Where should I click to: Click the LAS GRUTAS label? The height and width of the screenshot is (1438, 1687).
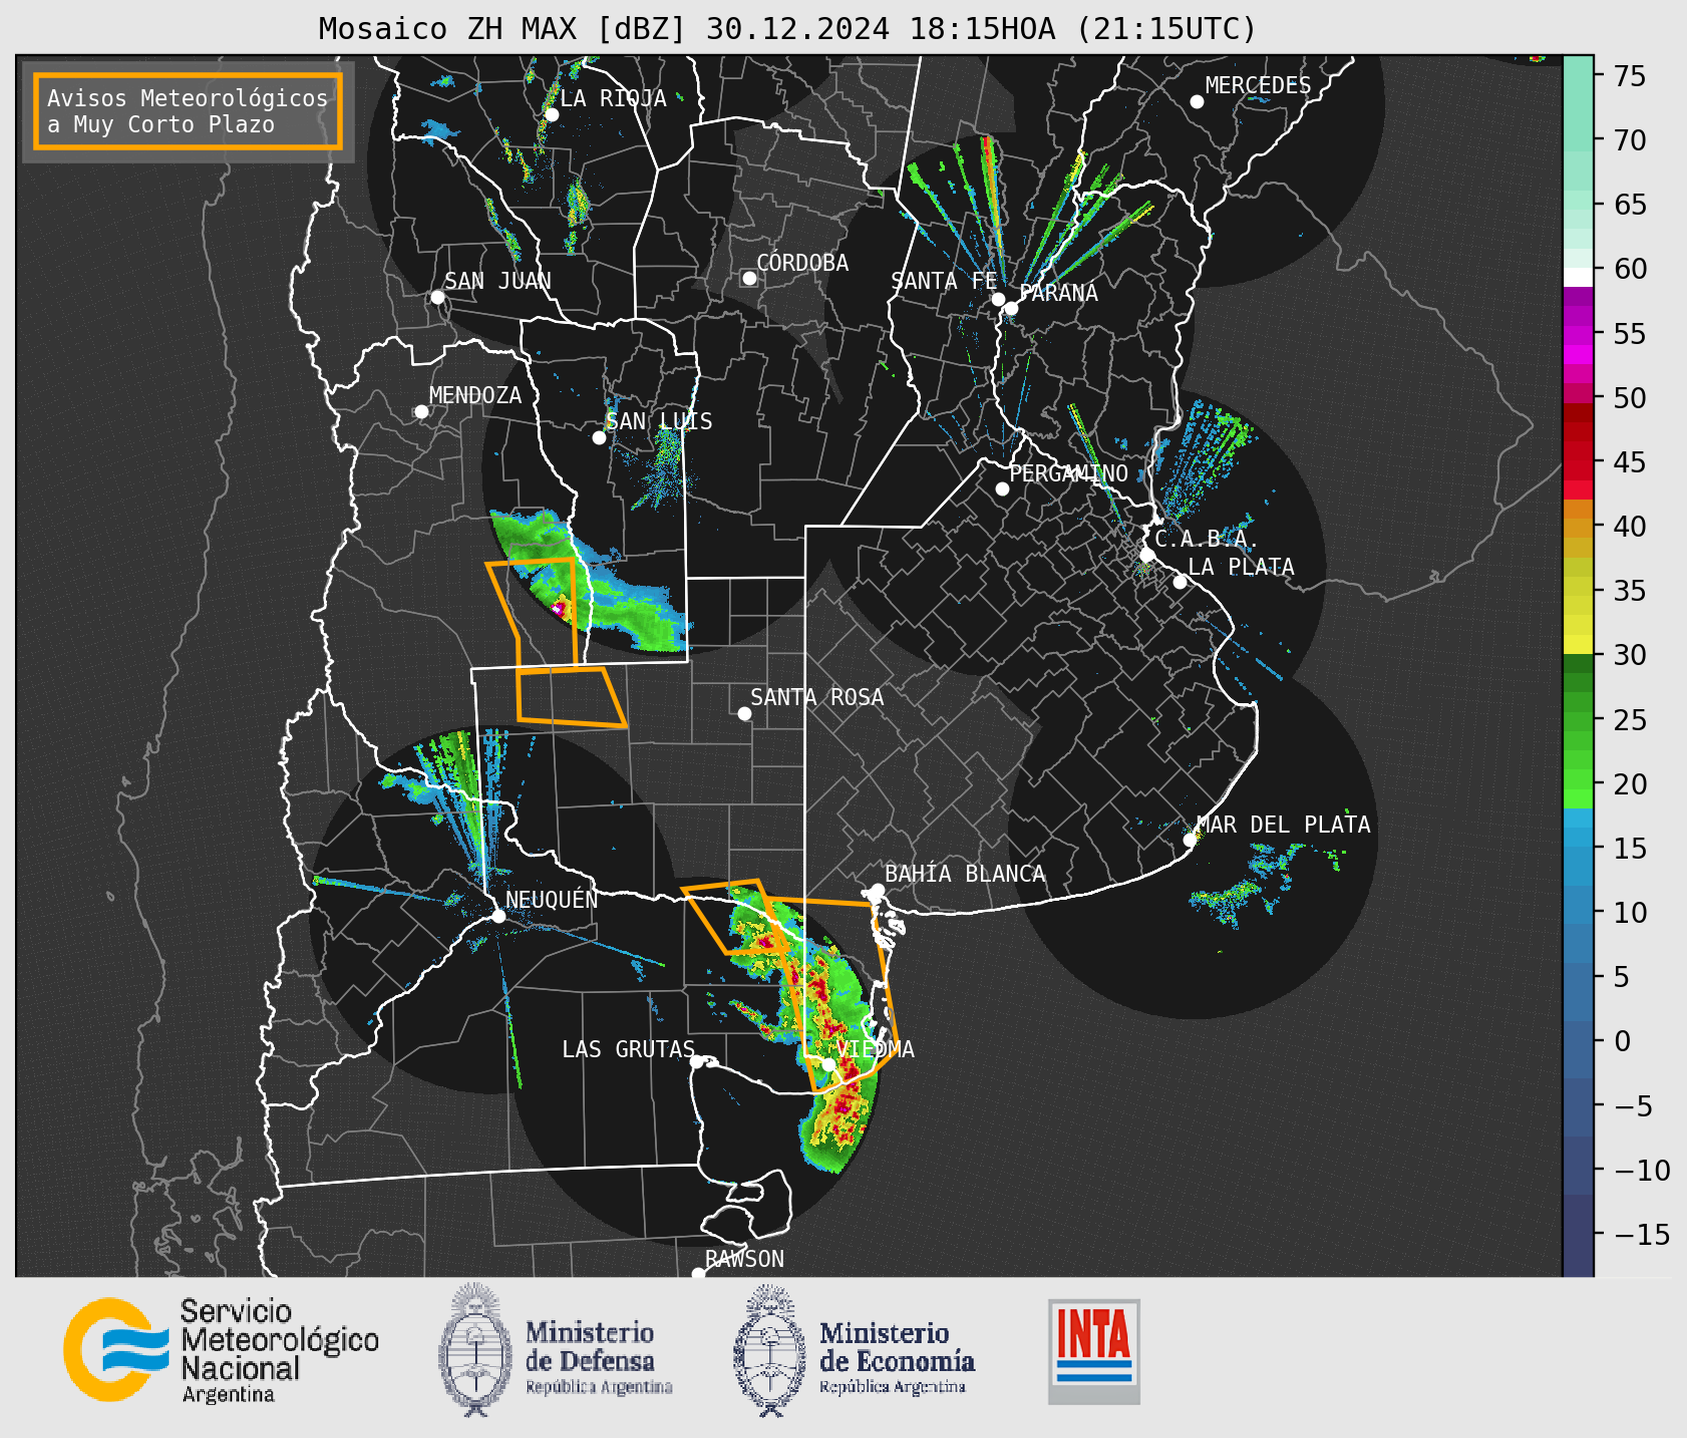(x=628, y=1049)
